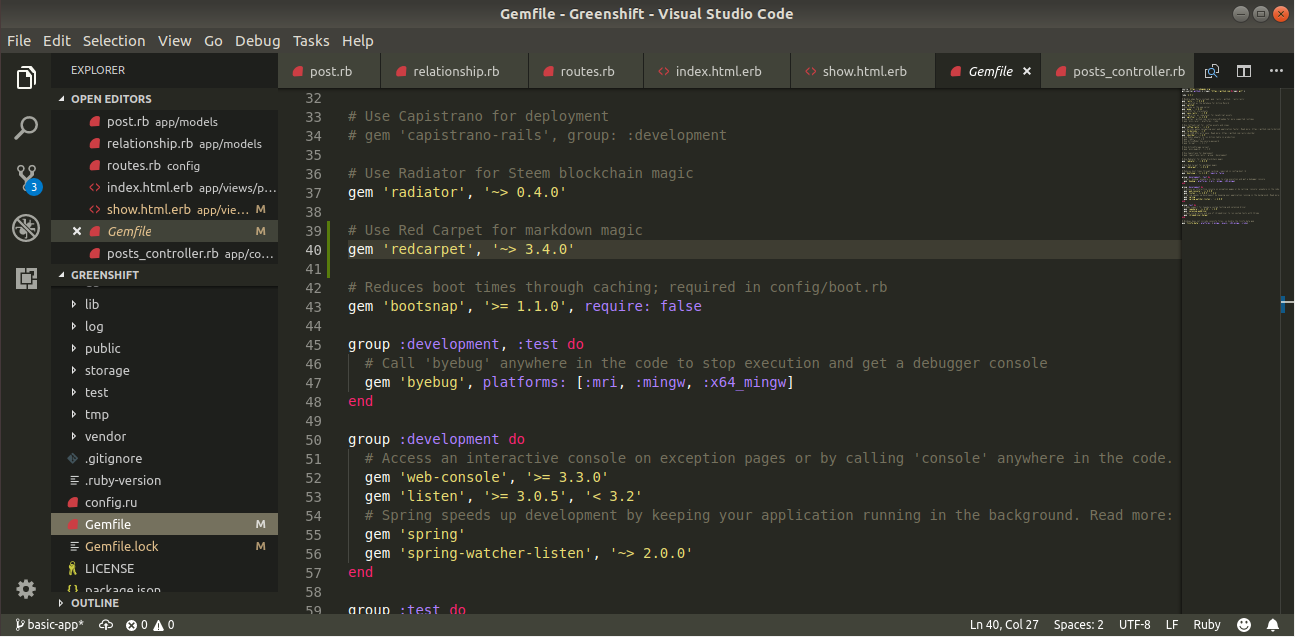Open the Debug view icon
Viewport: 1295px width, 637px height.
click(26, 228)
